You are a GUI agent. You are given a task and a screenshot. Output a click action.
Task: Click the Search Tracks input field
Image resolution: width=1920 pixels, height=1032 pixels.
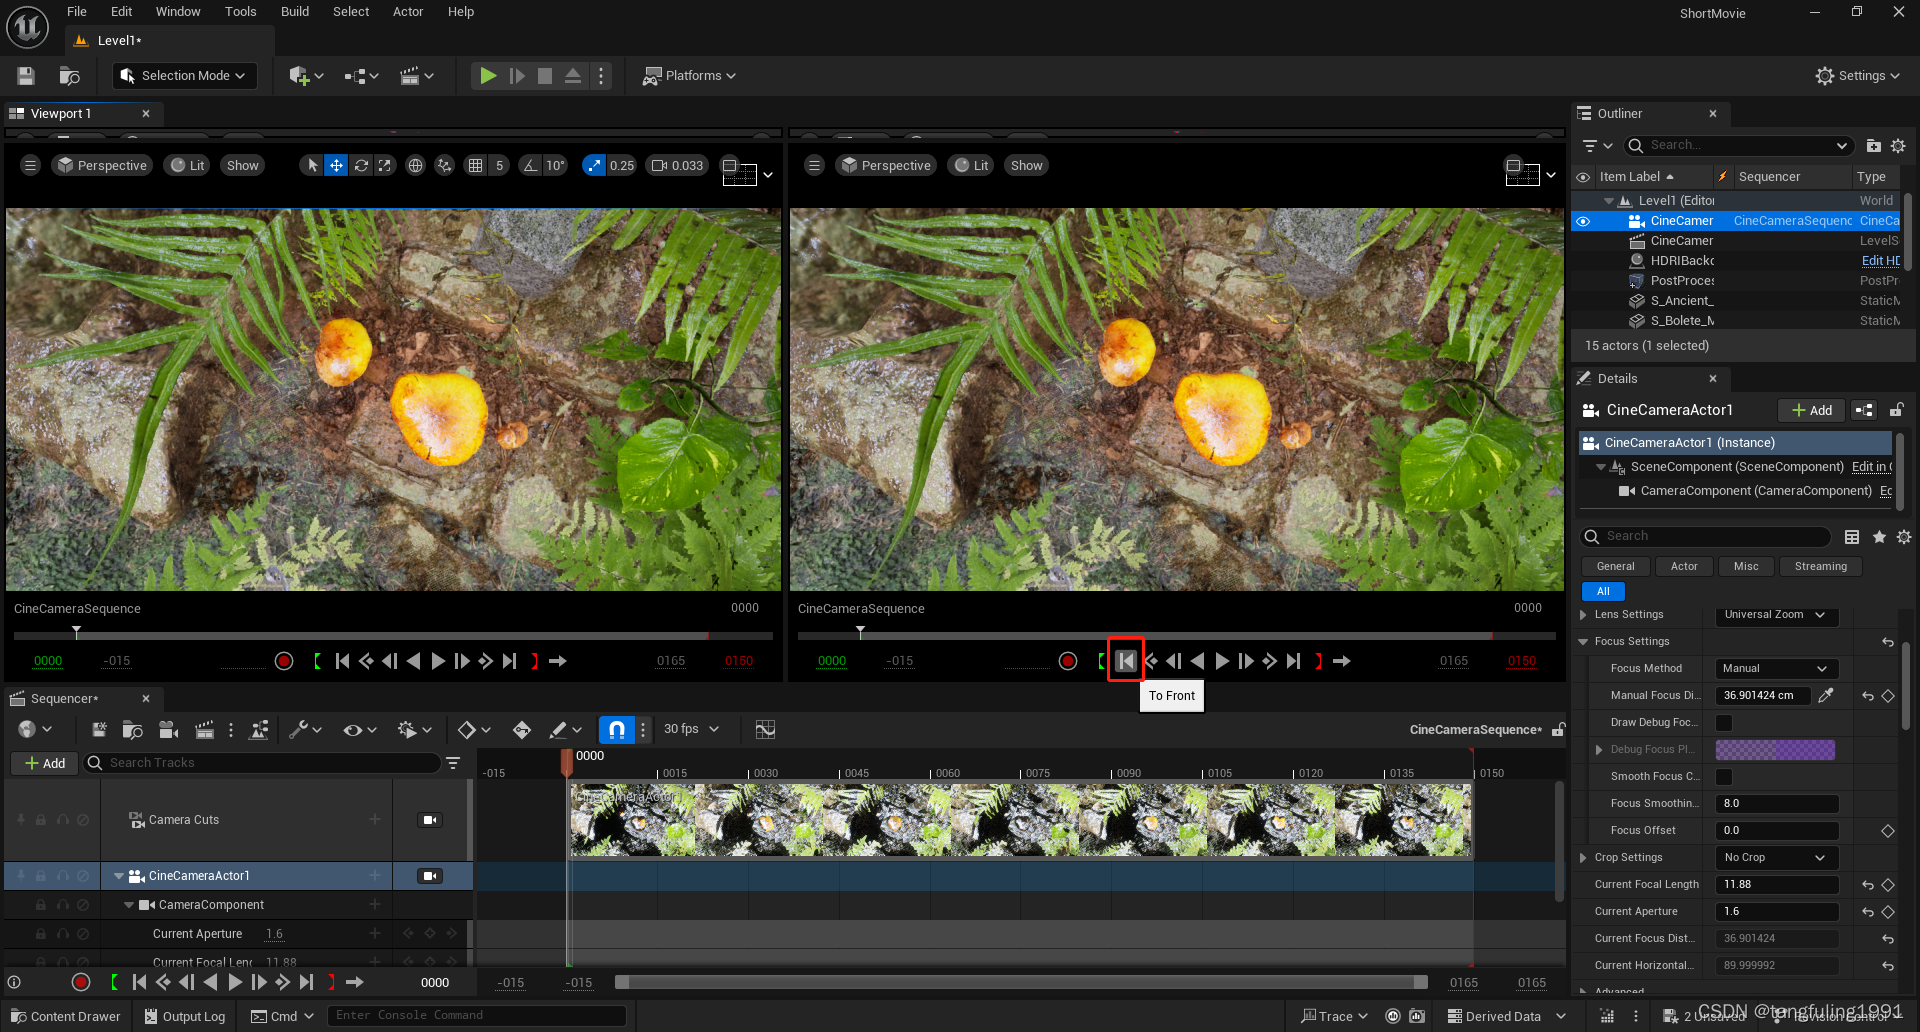coord(262,763)
